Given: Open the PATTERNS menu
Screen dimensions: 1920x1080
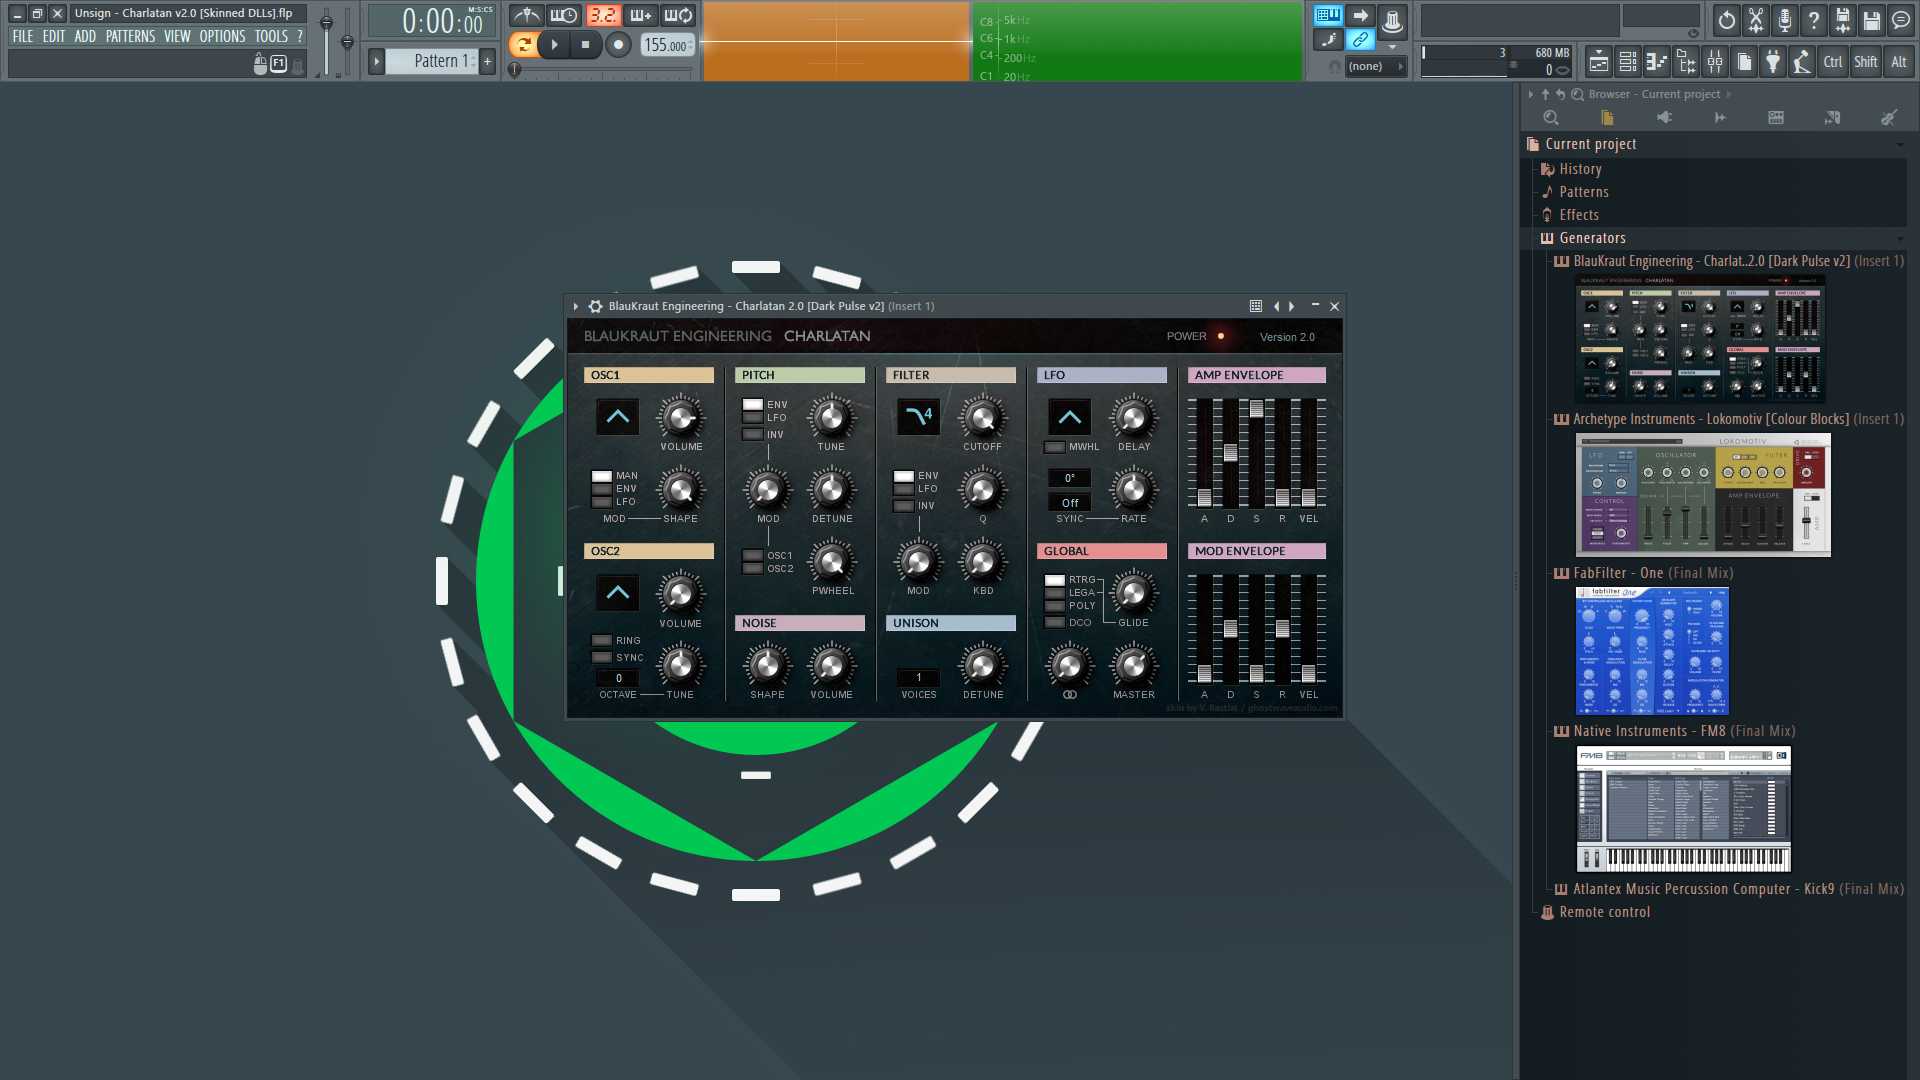Looking at the screenshot, I should (130, 36).
